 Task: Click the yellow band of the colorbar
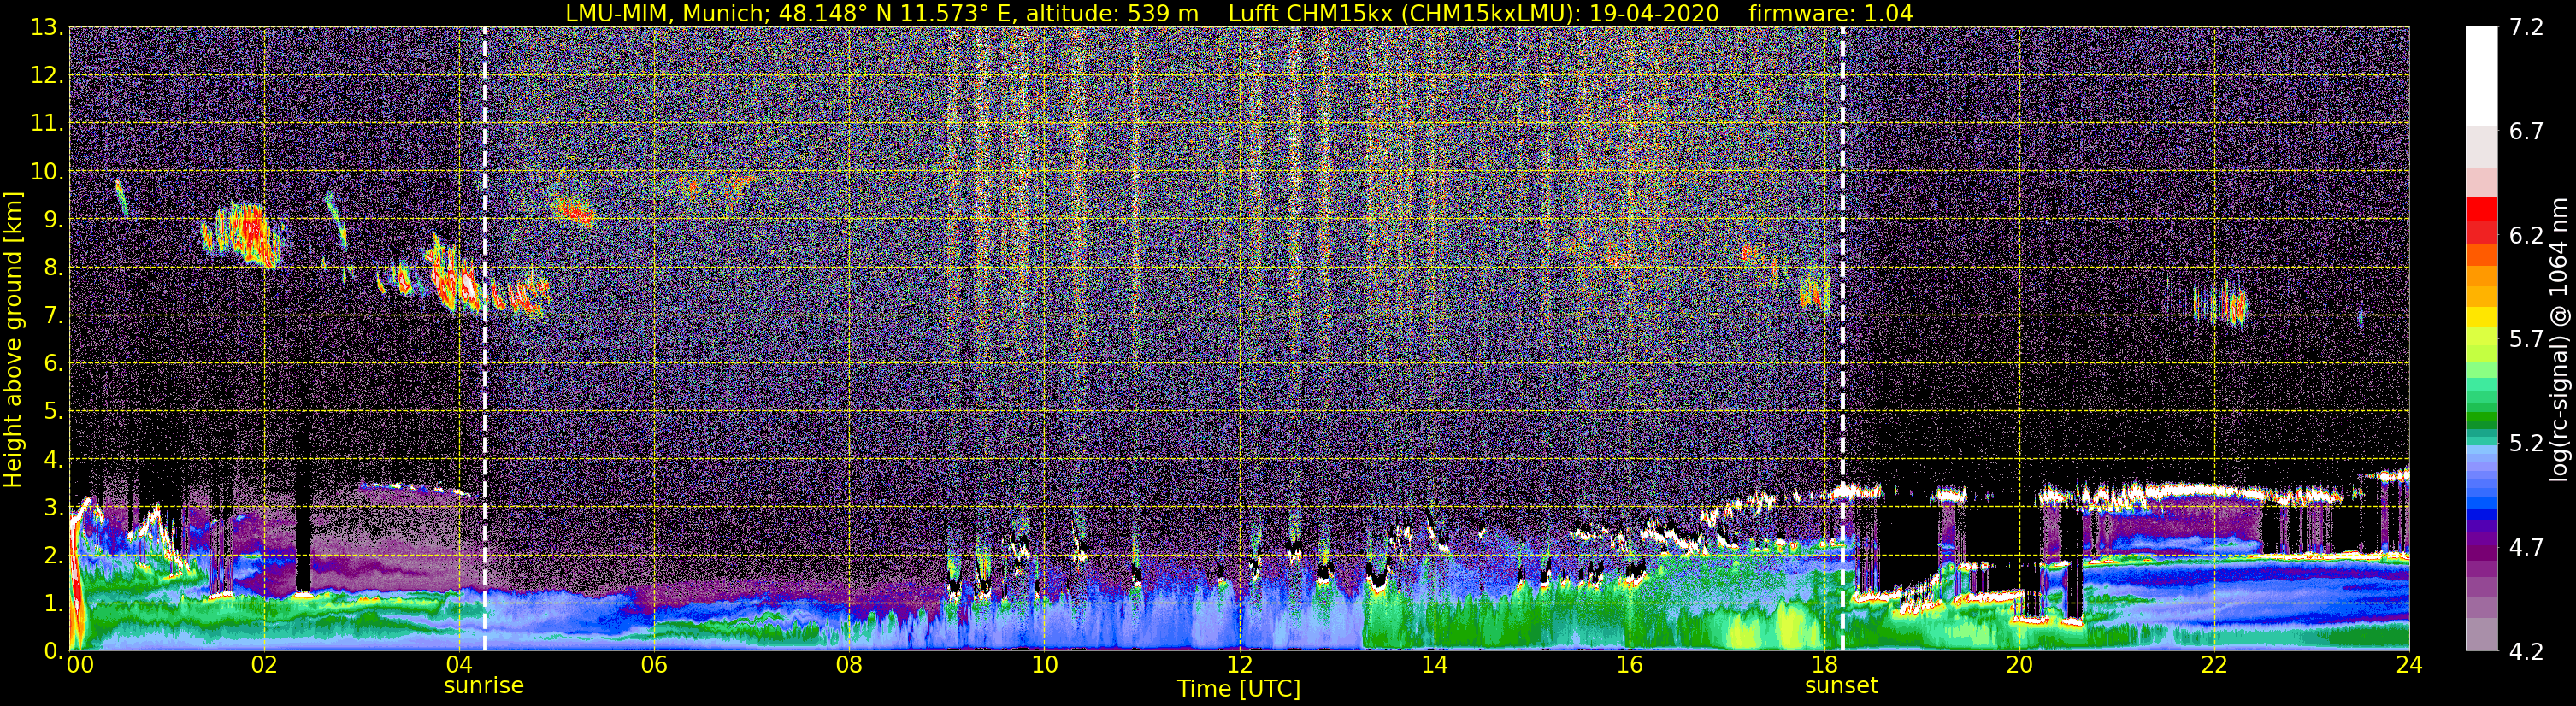[x=2481, y=318]
